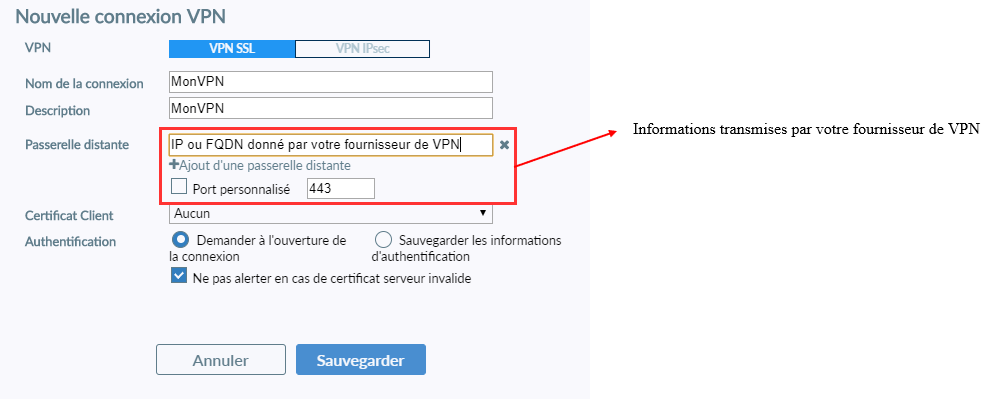Click the plus icon to add a gateway
The height and width of the screenshot is (399, 992).
(x=174, y=166)
